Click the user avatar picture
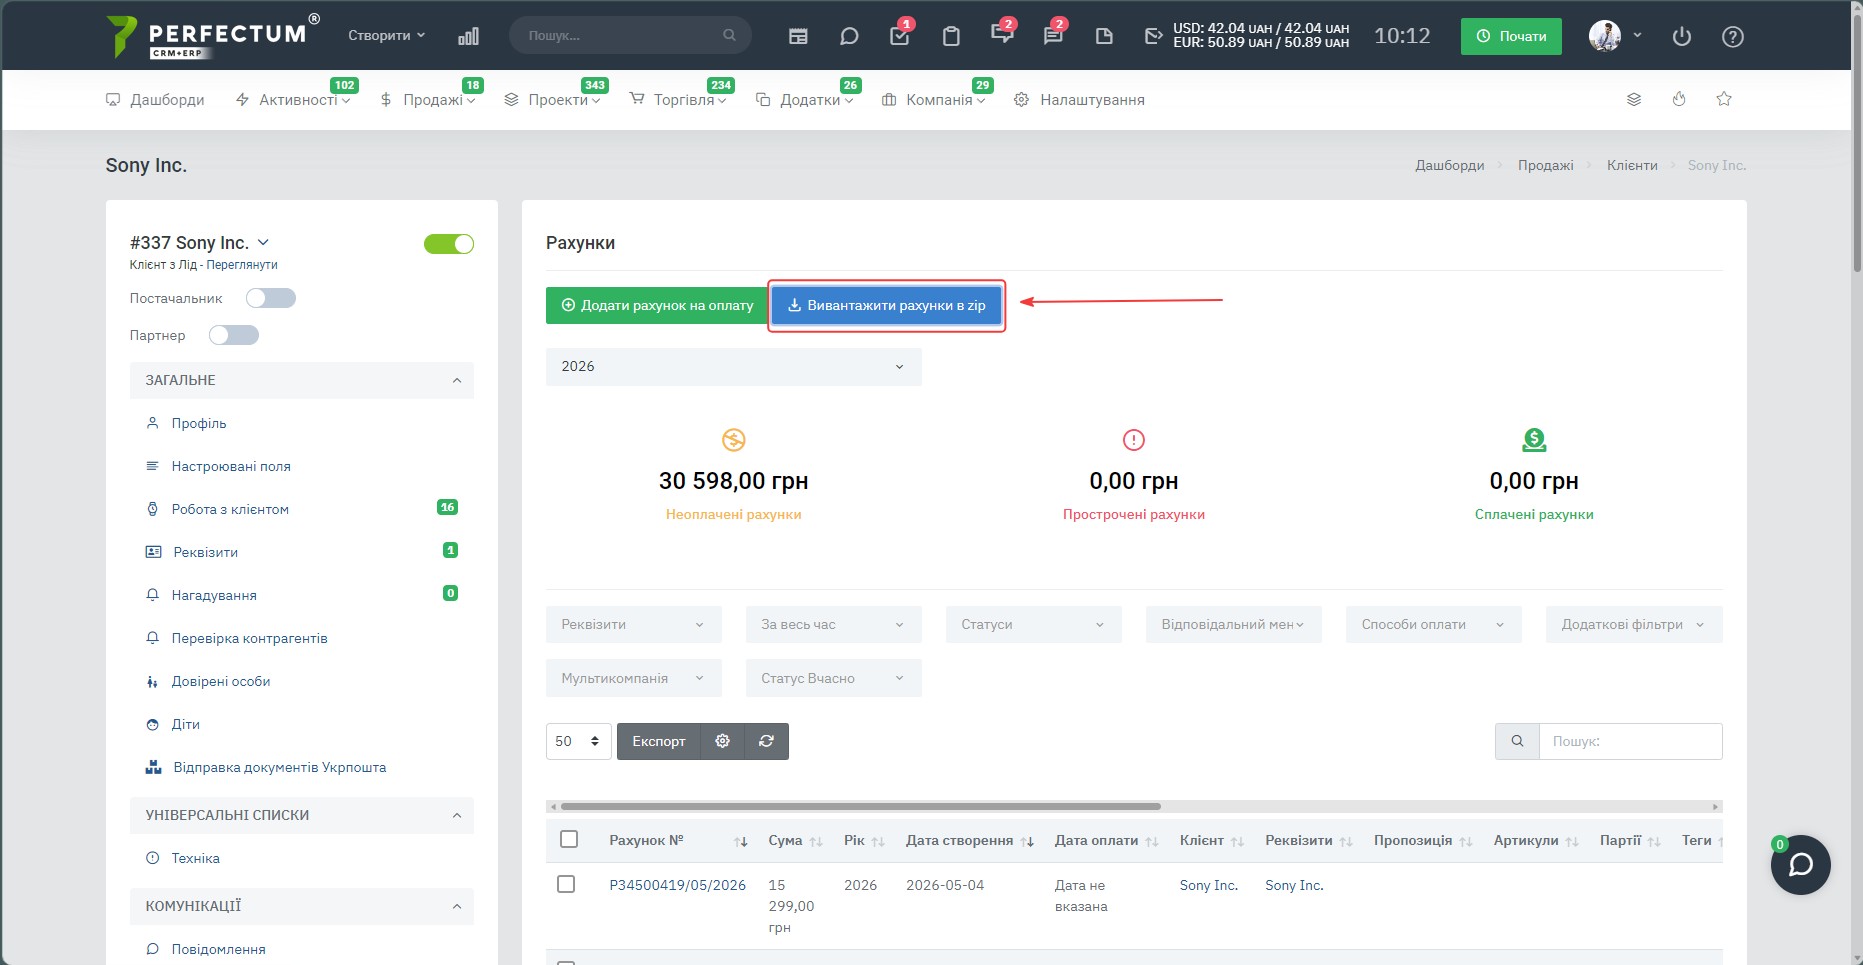This screenshot has width=1863, height=965. coord(1605,36)
